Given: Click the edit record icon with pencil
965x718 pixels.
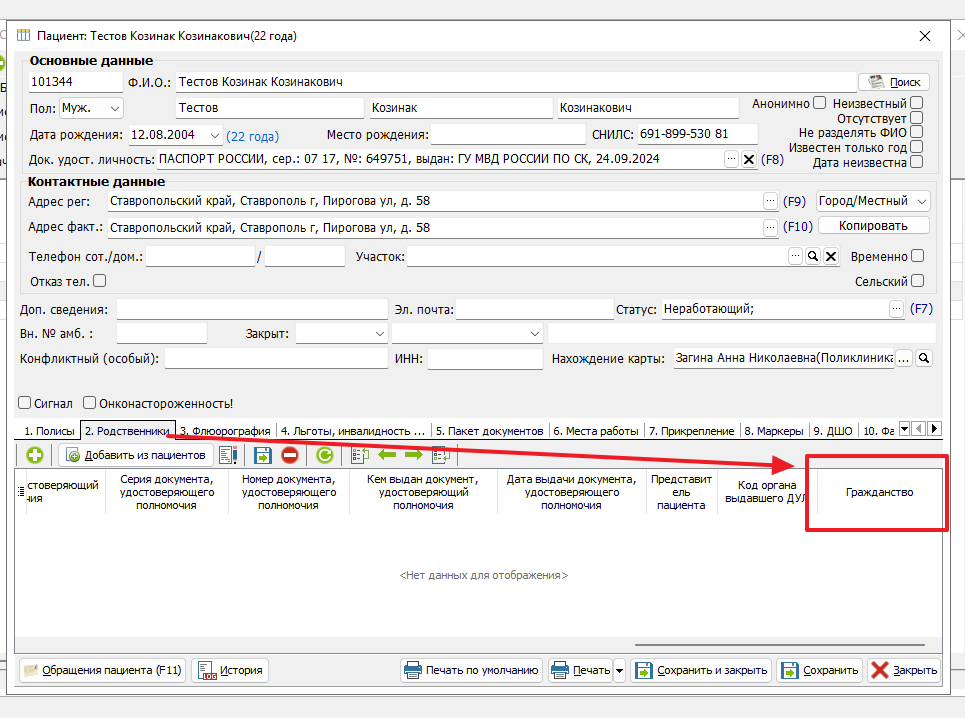Looking at the screenshot, I should pos(228,455).
